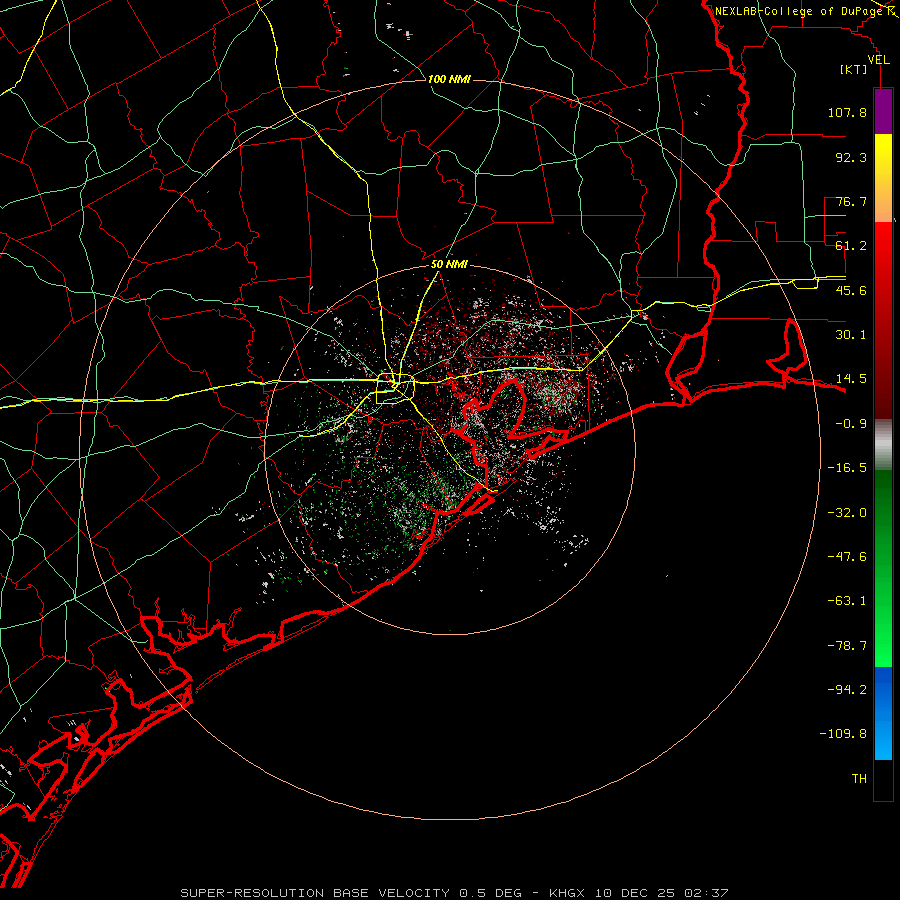This screenshot has height=900, width=900.
Task: Click the SUPER-RESOLUTION BASE VELOCITY caption text
Action: pos(315,893)
